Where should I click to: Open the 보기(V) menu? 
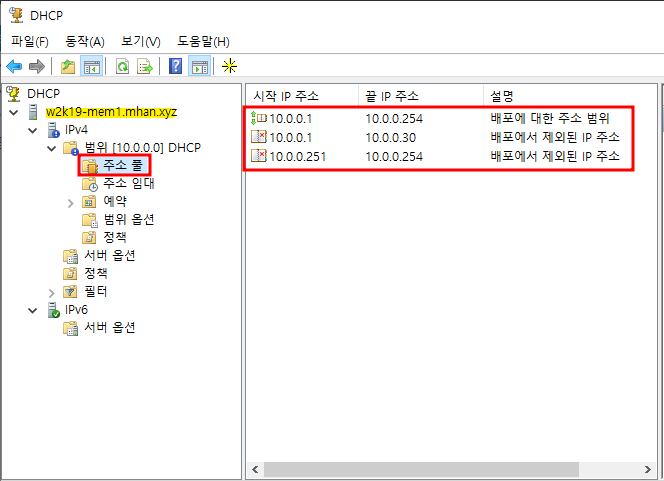click(141, 41)
